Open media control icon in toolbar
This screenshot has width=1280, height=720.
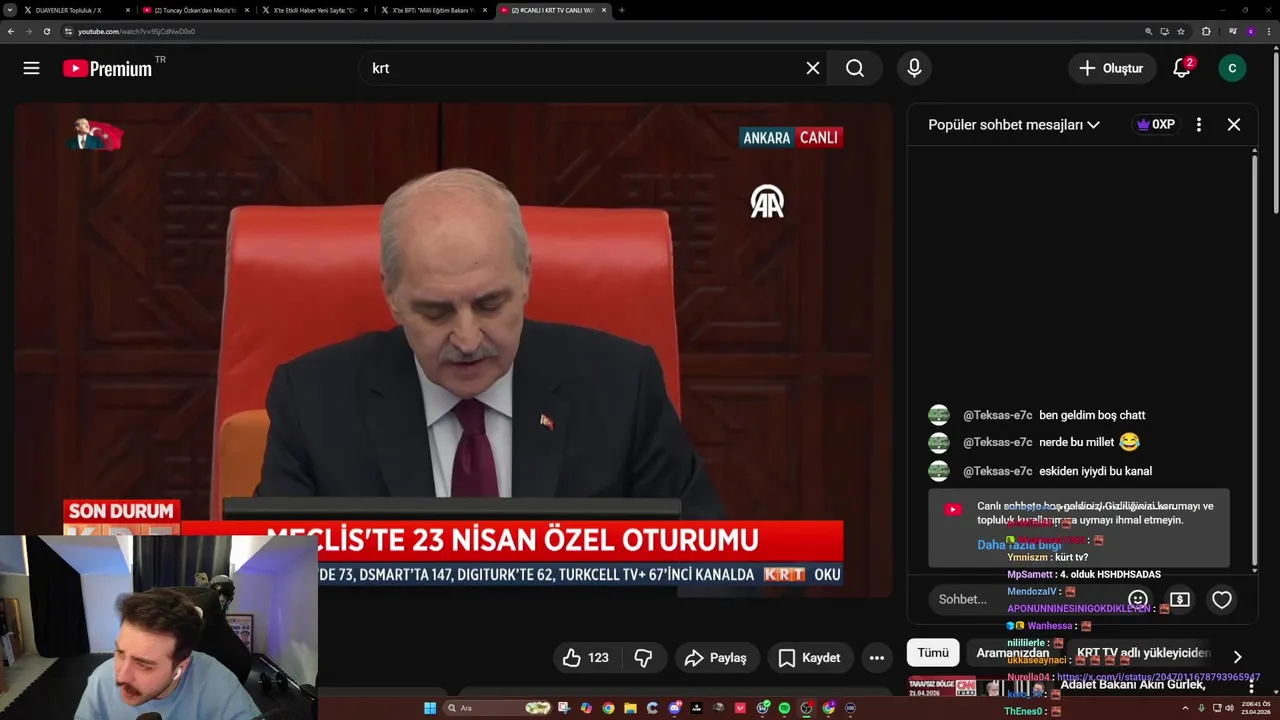[1233, 31]
